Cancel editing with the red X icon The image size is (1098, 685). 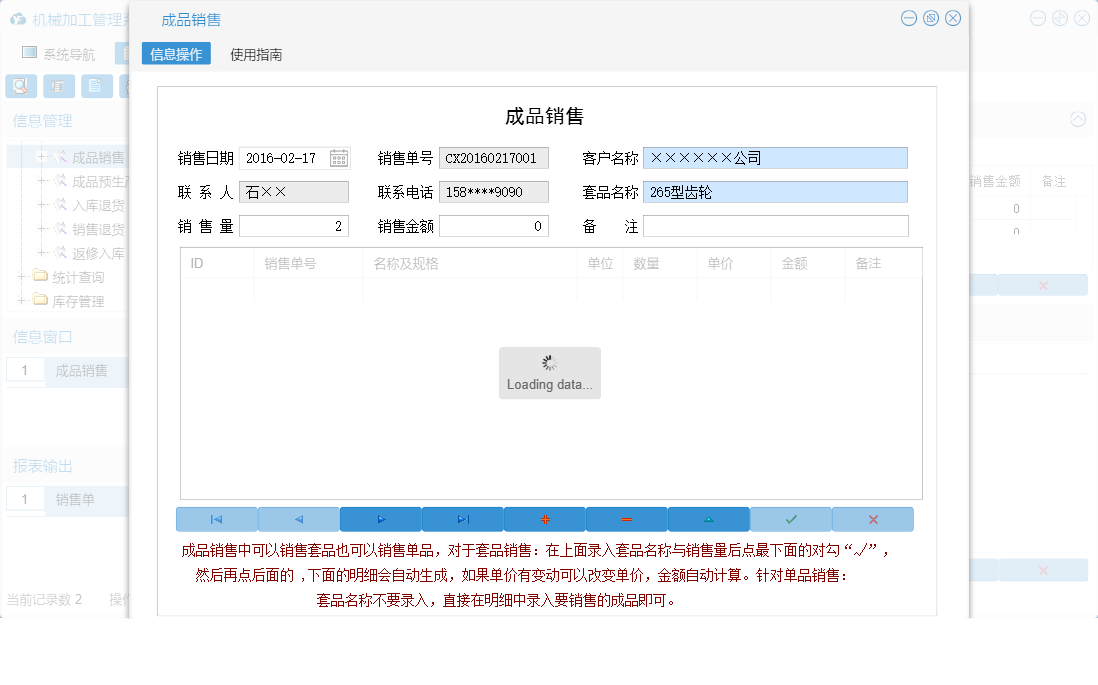[x=871, y=518]
